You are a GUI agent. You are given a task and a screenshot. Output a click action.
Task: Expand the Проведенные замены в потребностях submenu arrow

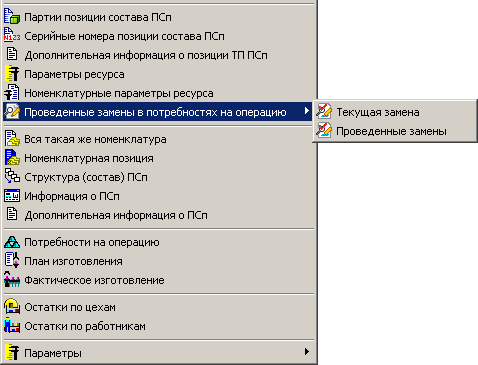(307, 111)
